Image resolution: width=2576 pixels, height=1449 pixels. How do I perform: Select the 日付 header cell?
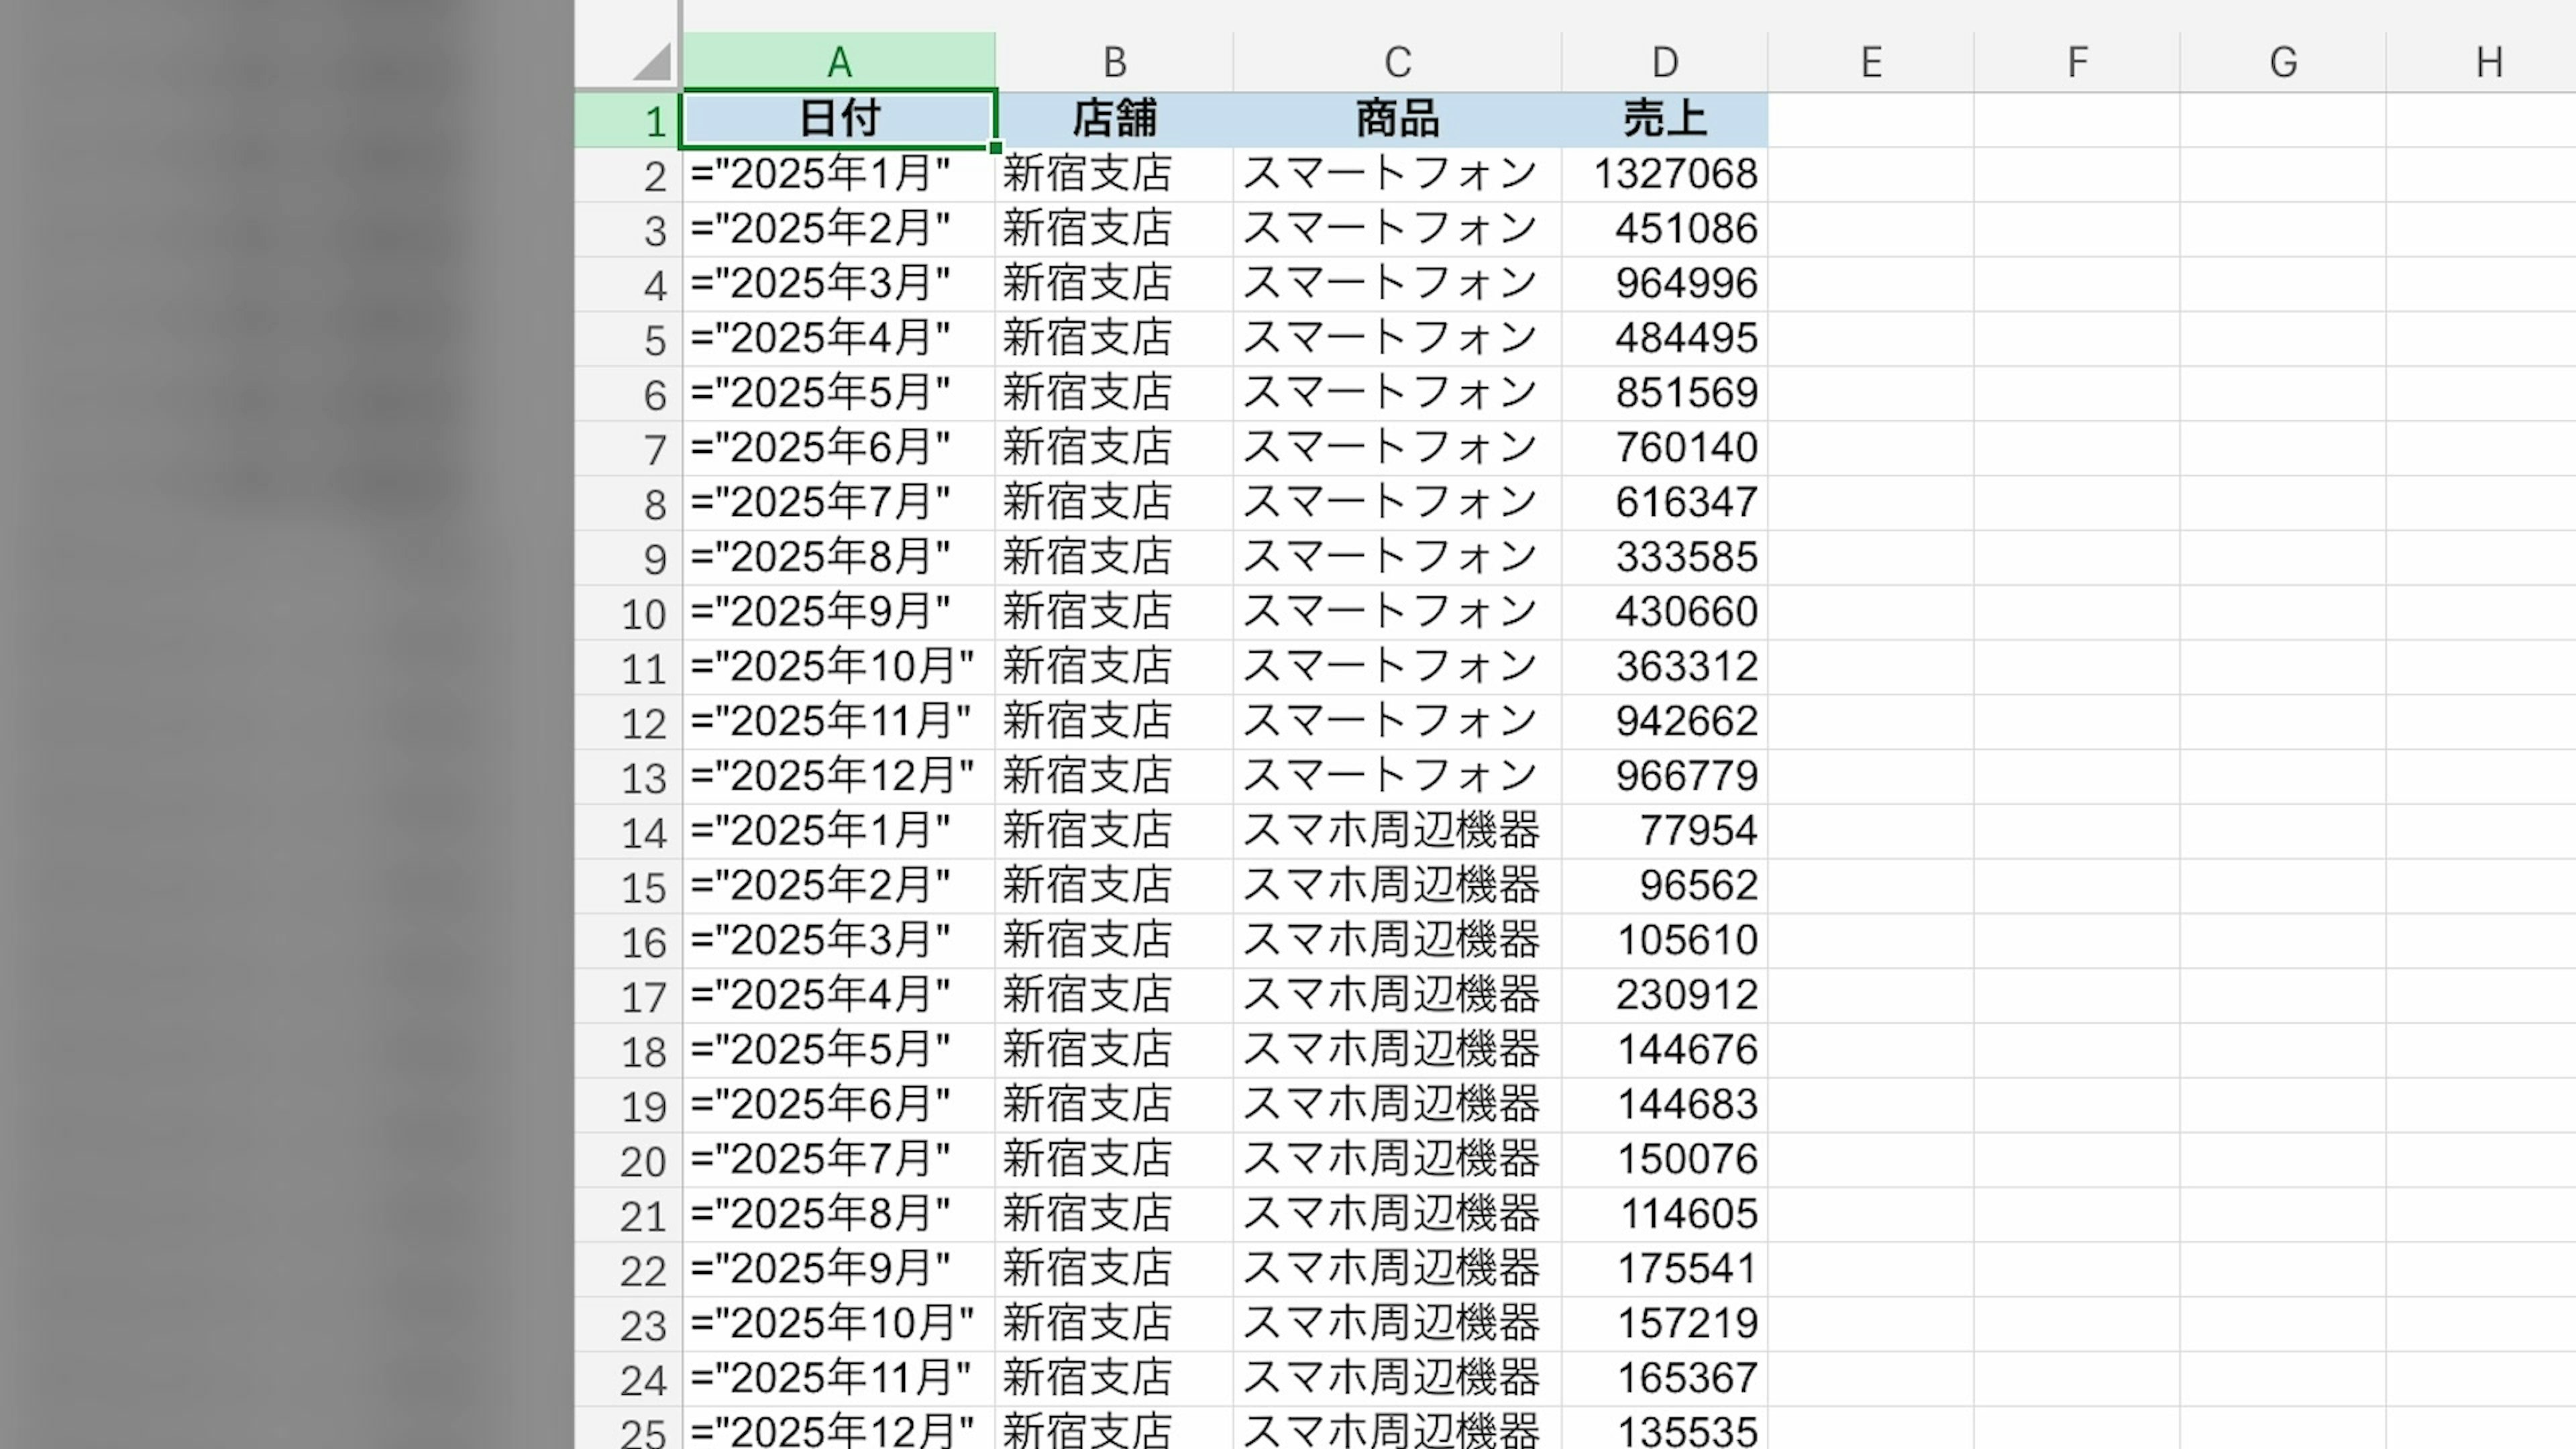[839, 119]
